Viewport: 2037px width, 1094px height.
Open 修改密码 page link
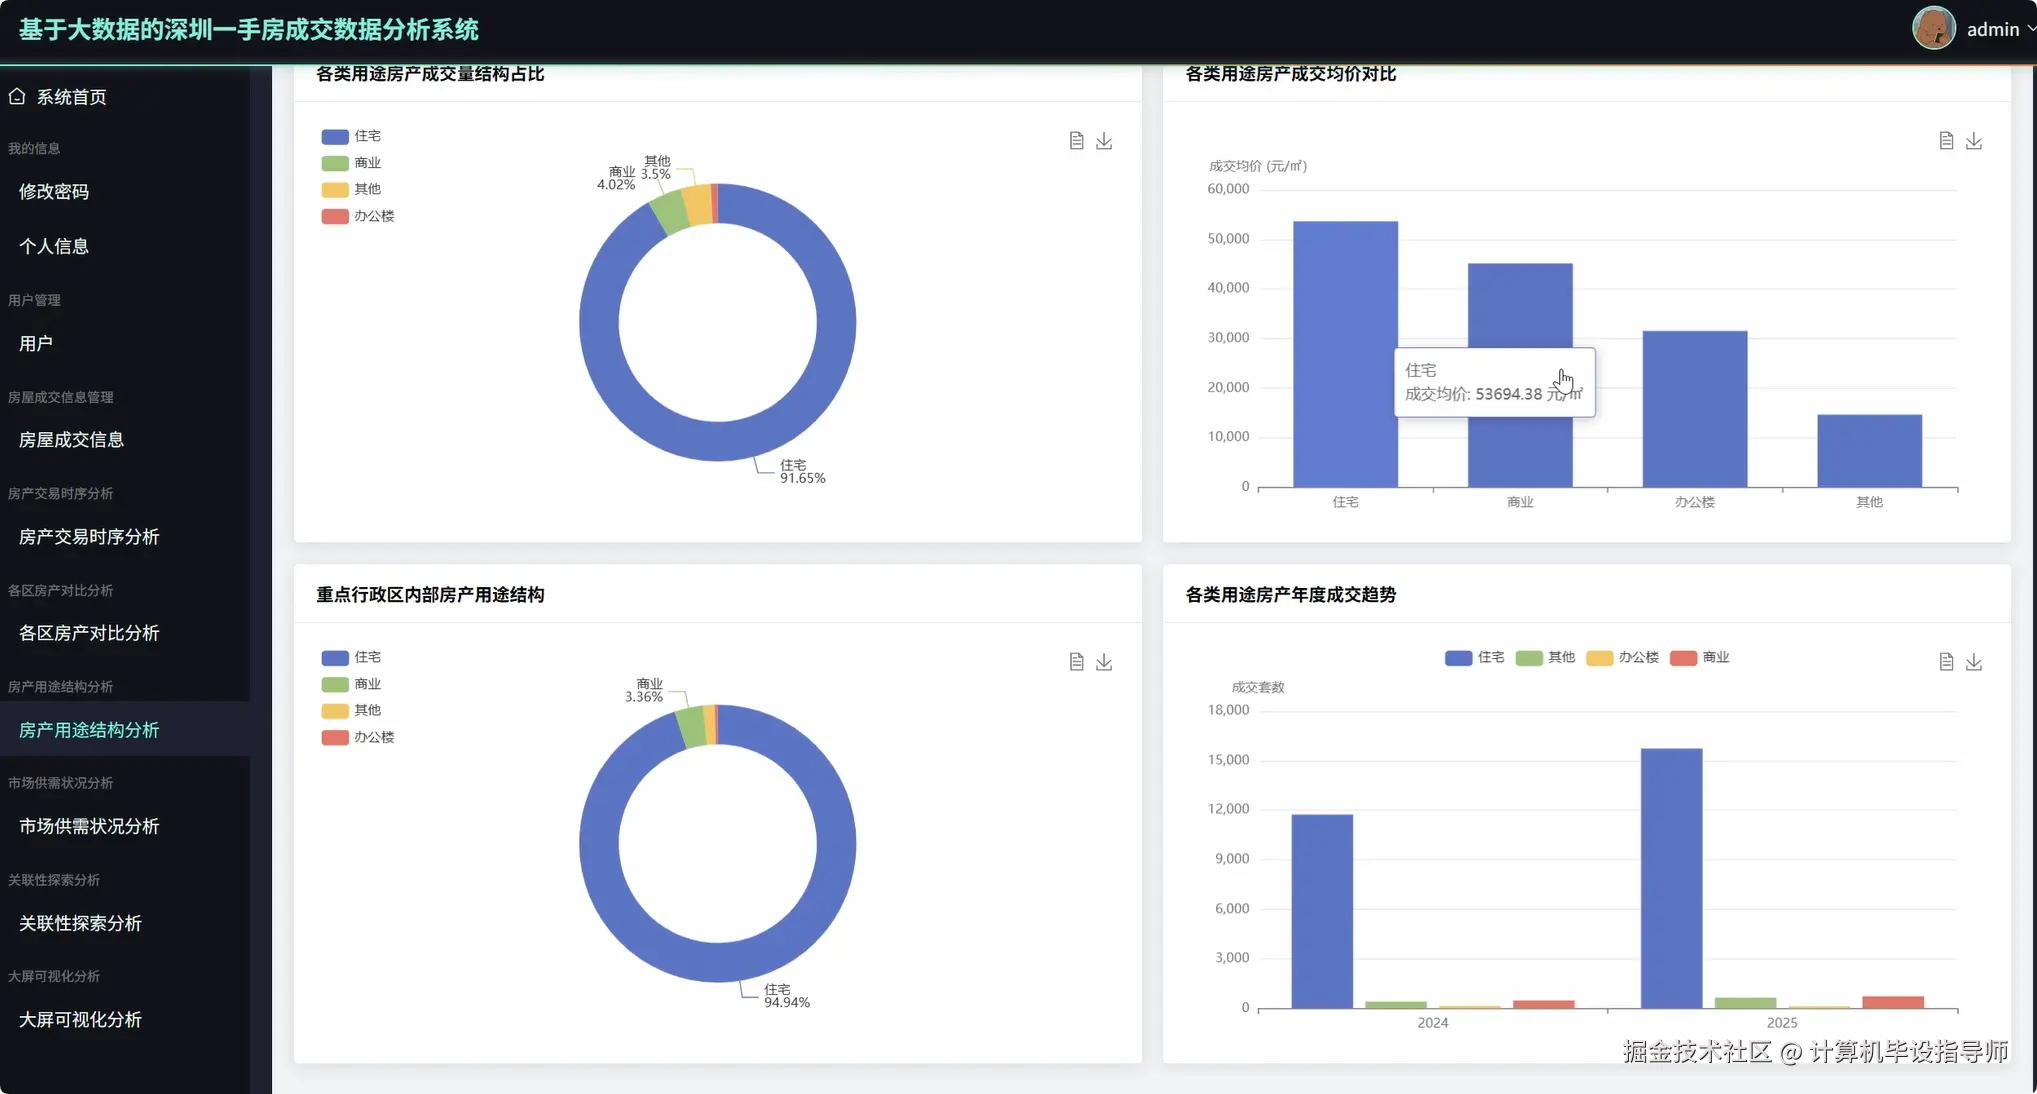click(x=54, y=191)
